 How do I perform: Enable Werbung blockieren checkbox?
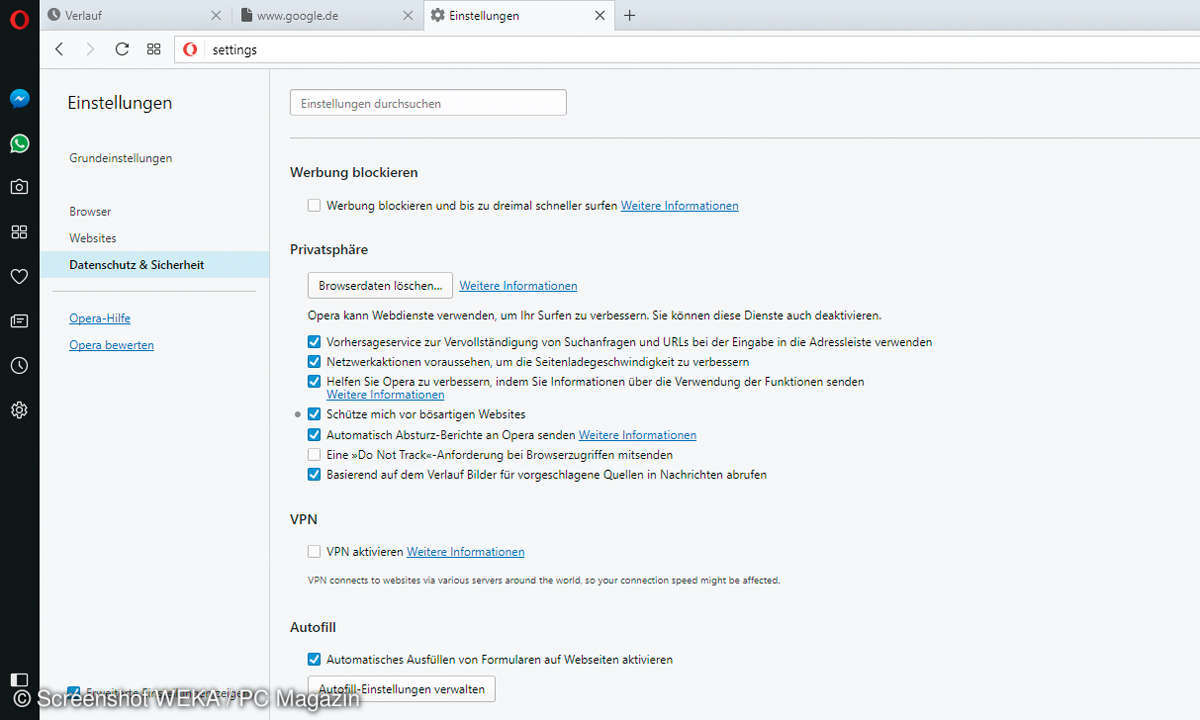314,205
